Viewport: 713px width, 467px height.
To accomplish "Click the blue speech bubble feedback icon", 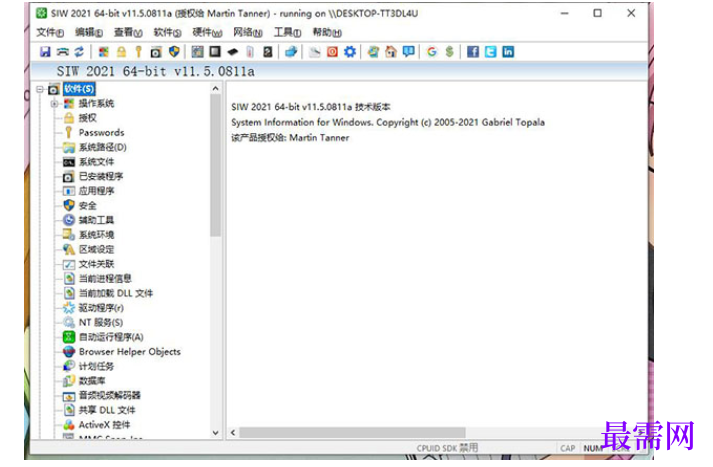I will point(408,52).
